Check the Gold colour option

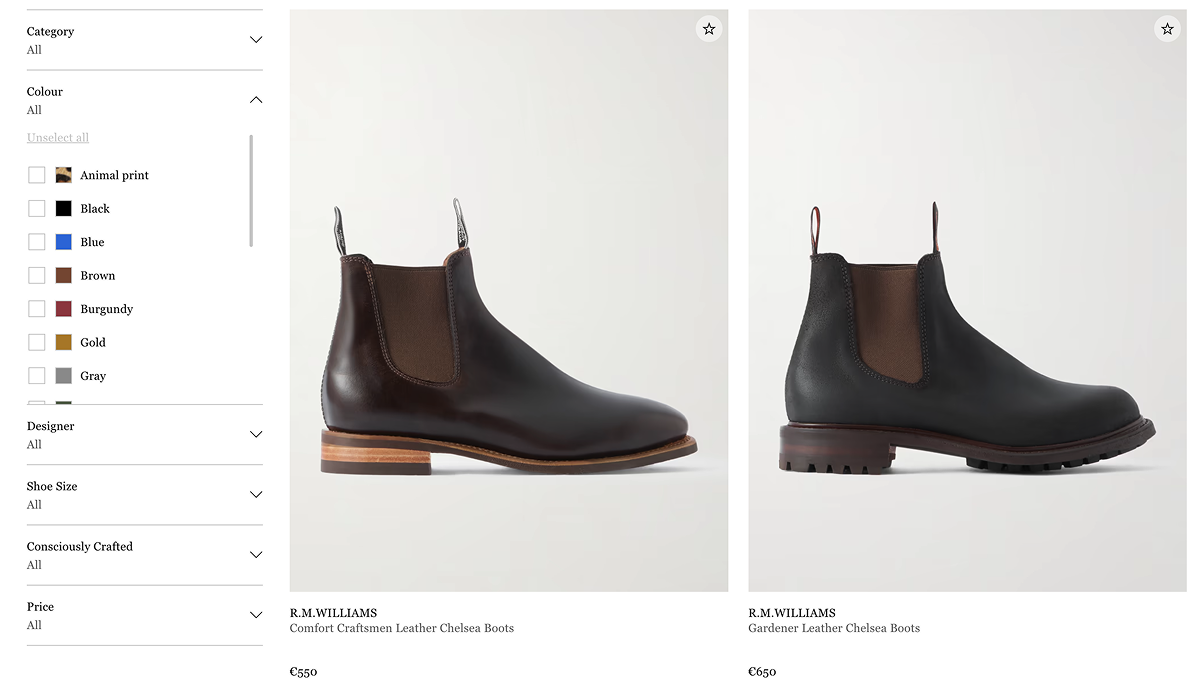pyautogui.click(x=37, y=342)
